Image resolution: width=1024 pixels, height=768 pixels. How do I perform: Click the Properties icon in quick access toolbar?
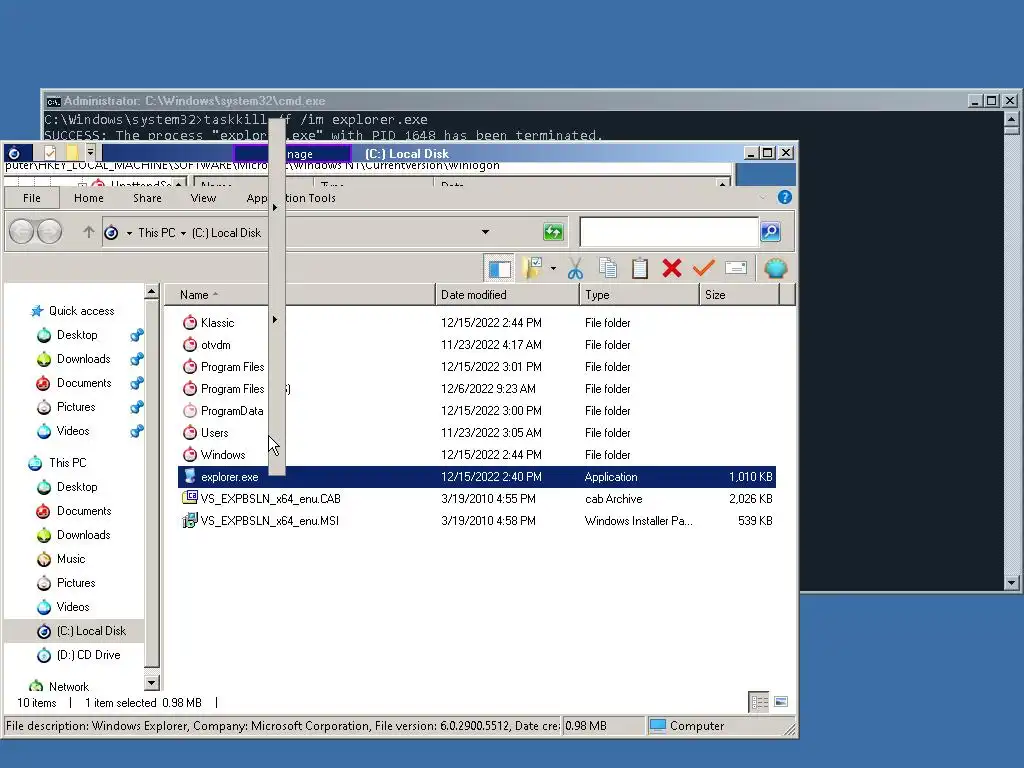(50, 153)
